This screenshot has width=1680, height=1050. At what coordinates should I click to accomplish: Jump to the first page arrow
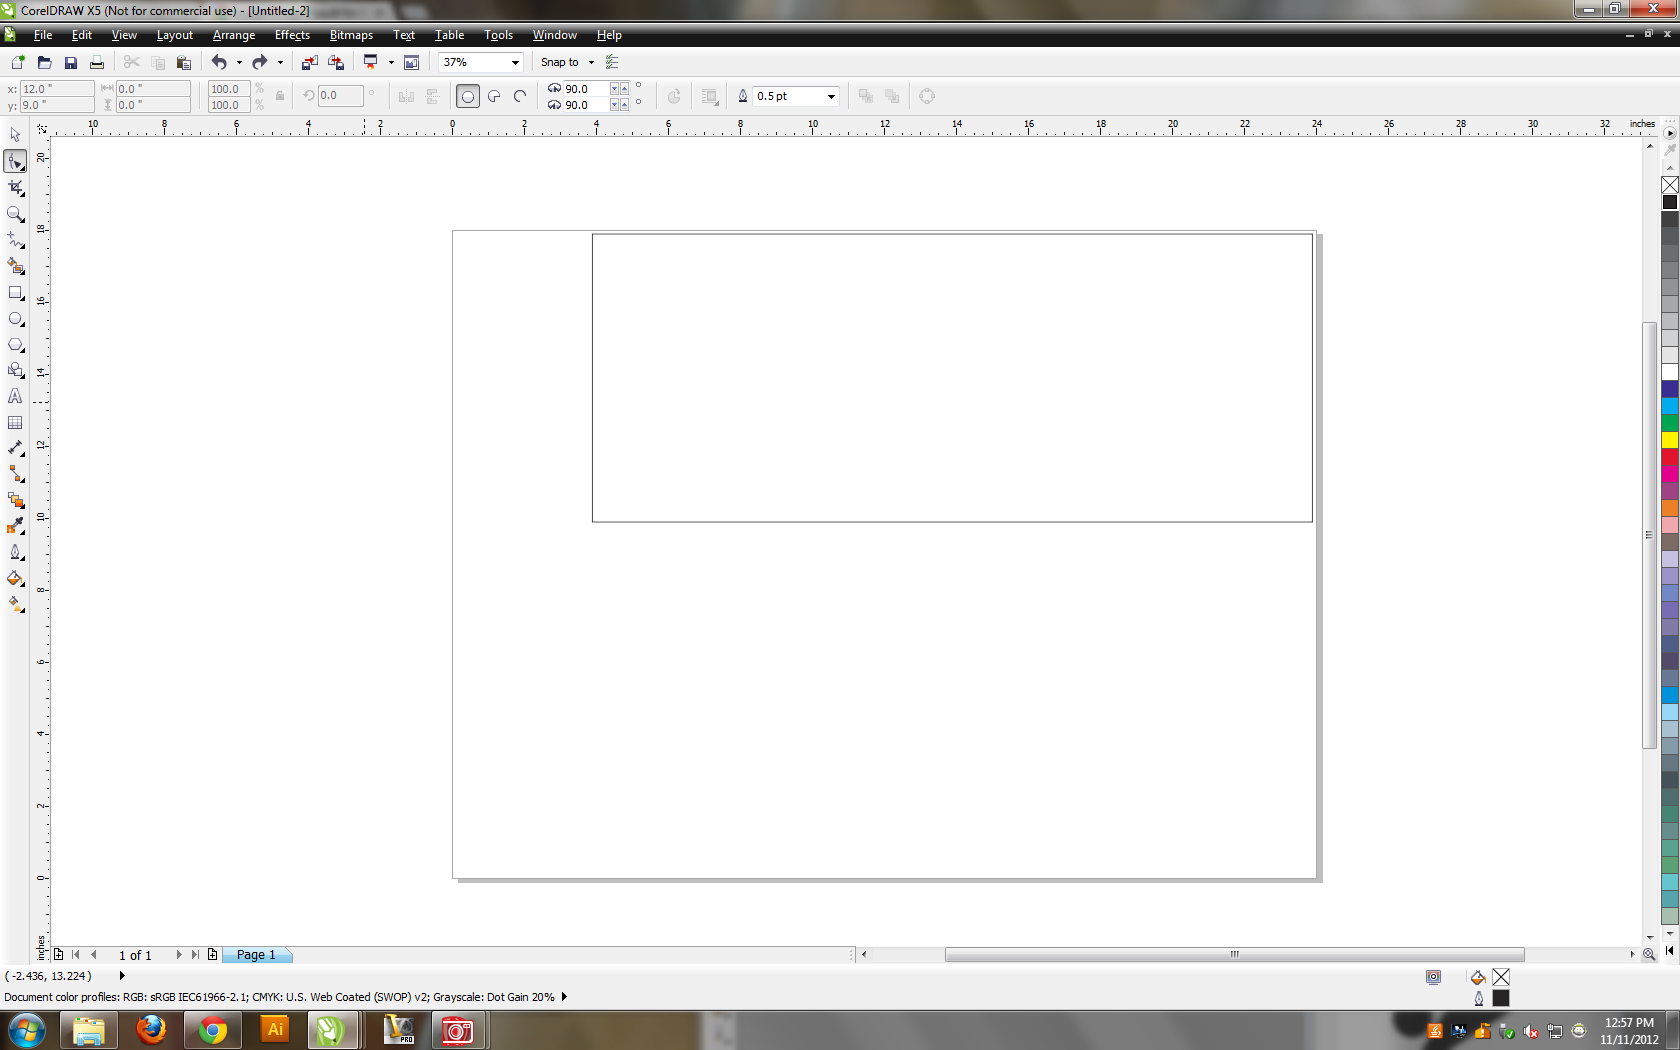(76, 955)
